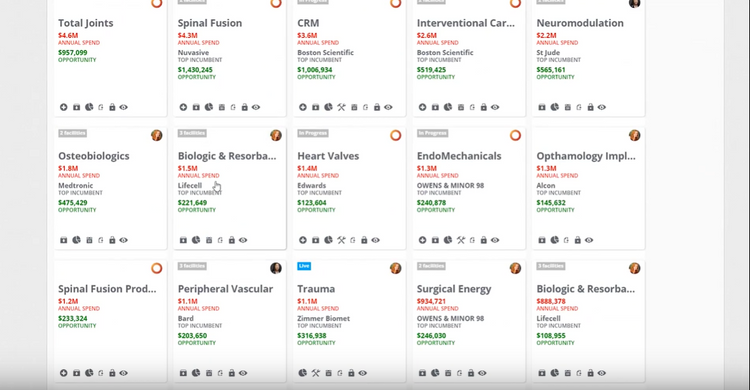
Task: Click archive box icon on Surgical Energy card
Action: pos(422,373)
